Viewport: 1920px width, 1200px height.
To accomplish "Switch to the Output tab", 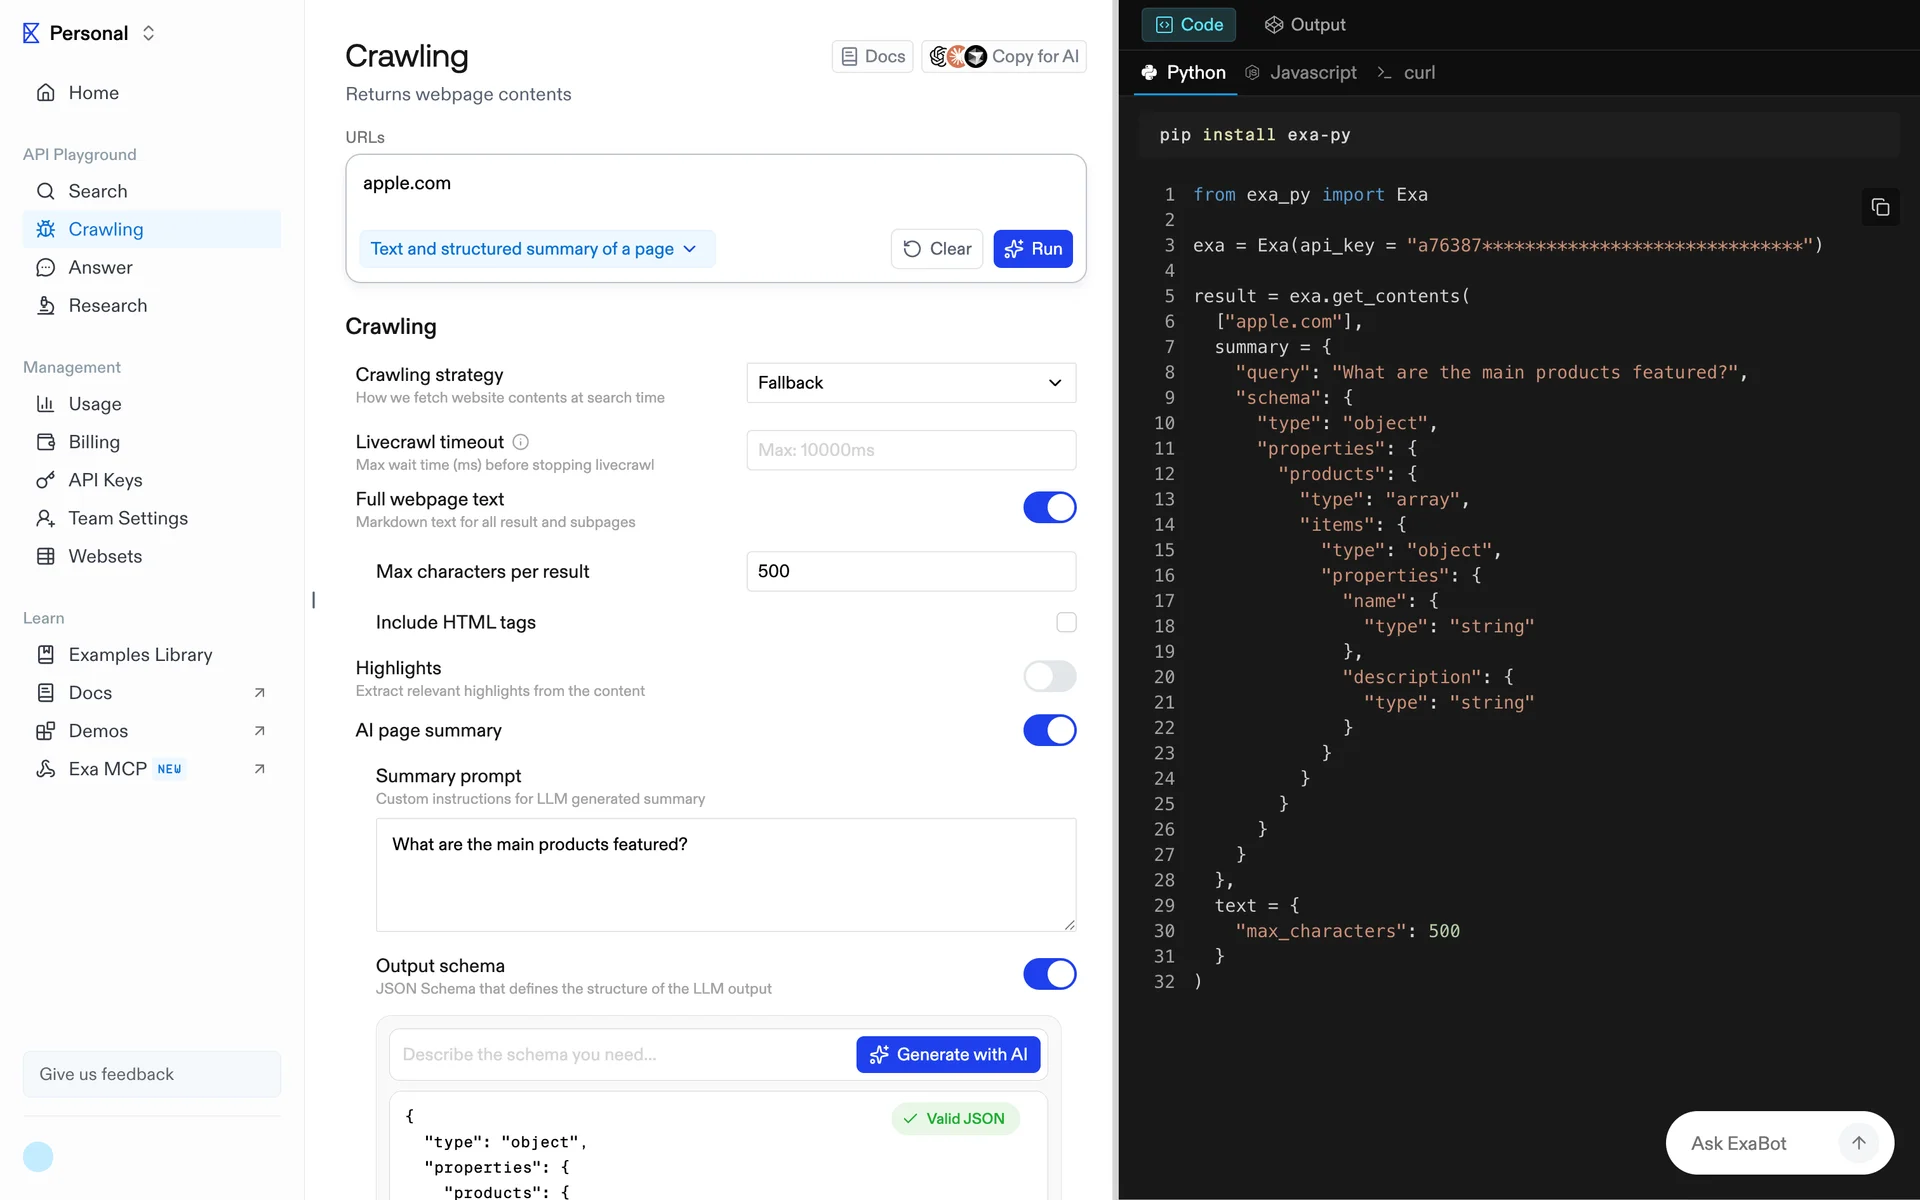I will 1305,25.
